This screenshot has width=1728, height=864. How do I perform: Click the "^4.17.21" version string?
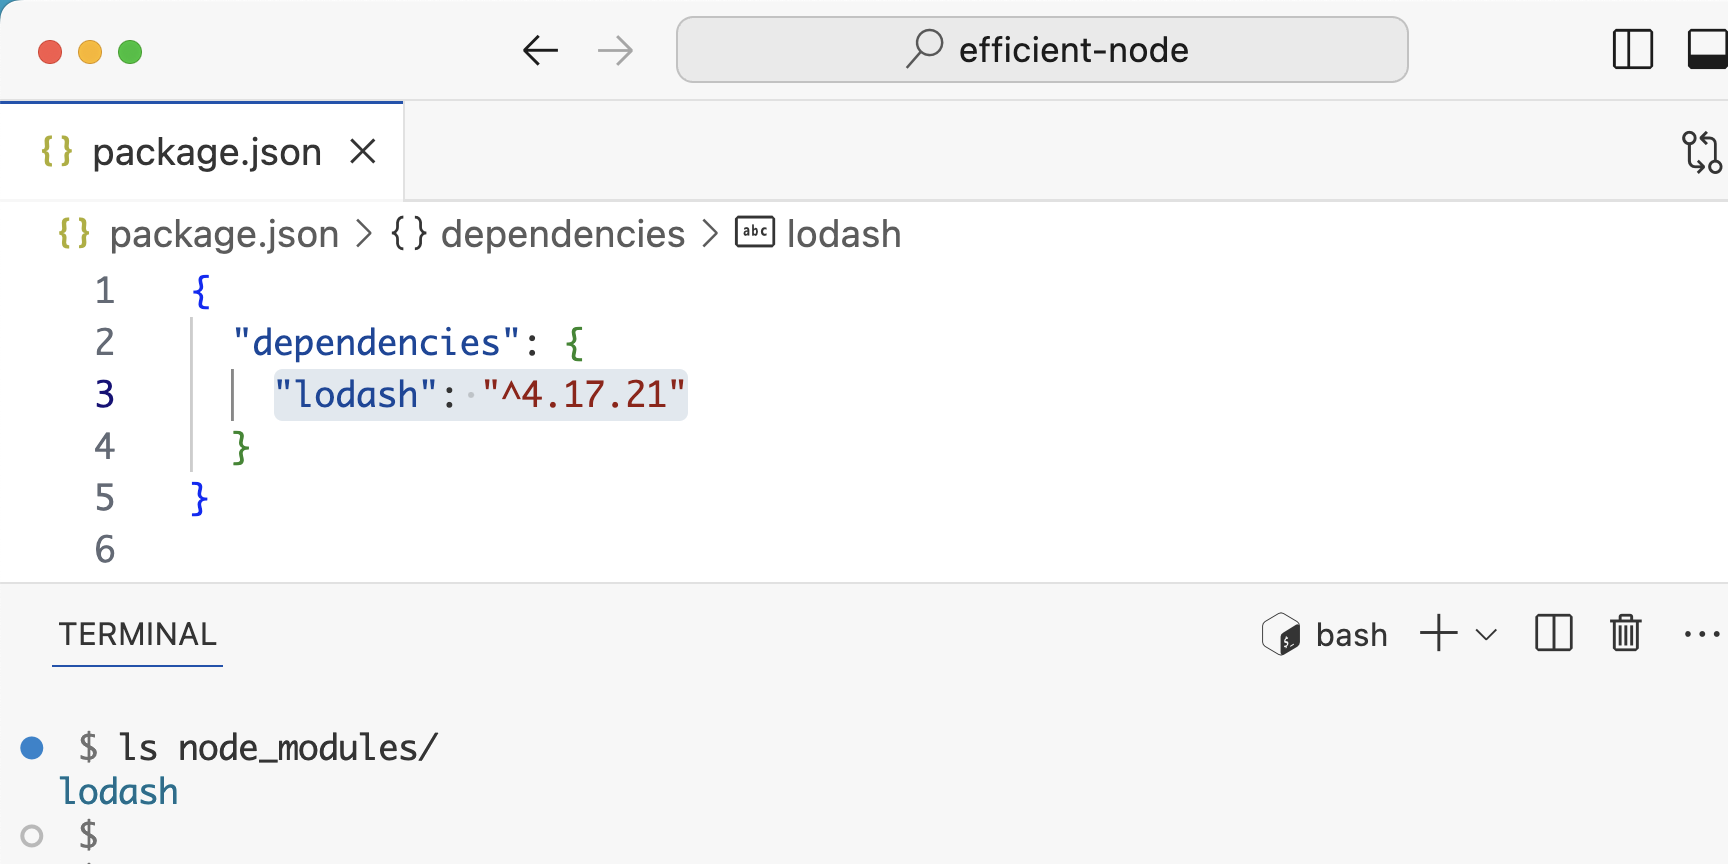[584, 394]
